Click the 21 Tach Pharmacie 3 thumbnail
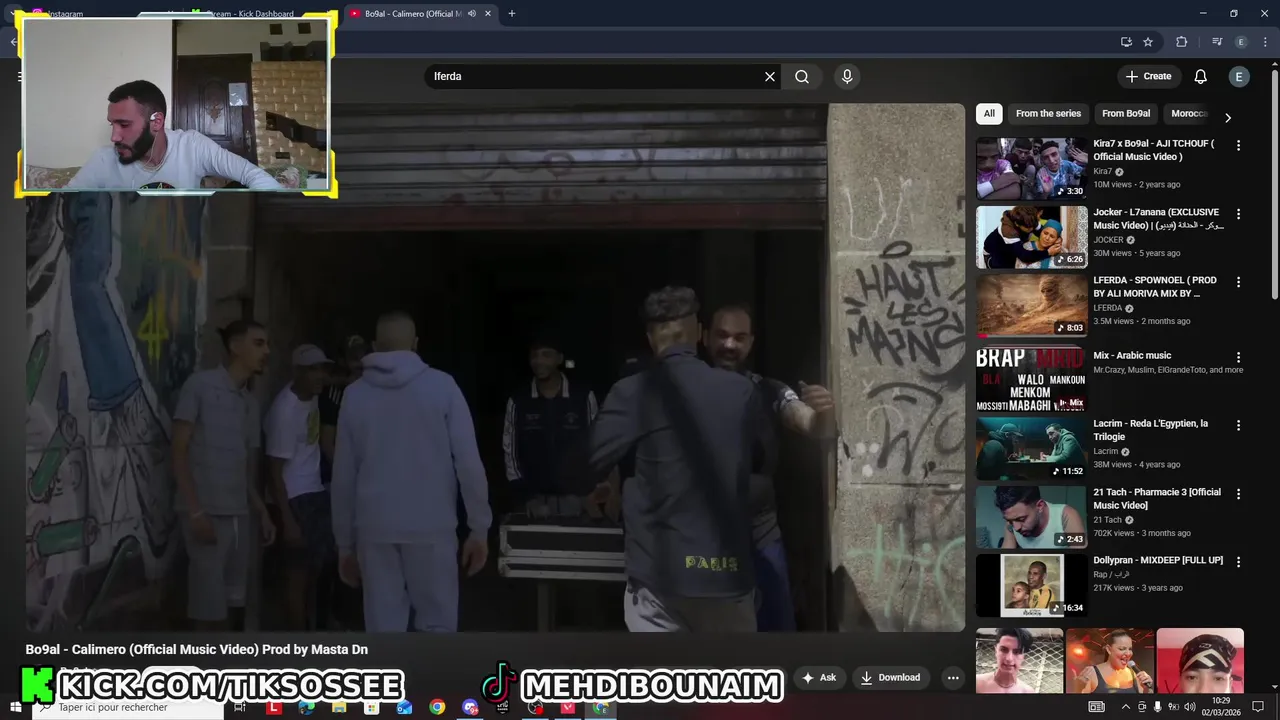This screenshot has width=1280, height=720. (x=1031, y=516)
